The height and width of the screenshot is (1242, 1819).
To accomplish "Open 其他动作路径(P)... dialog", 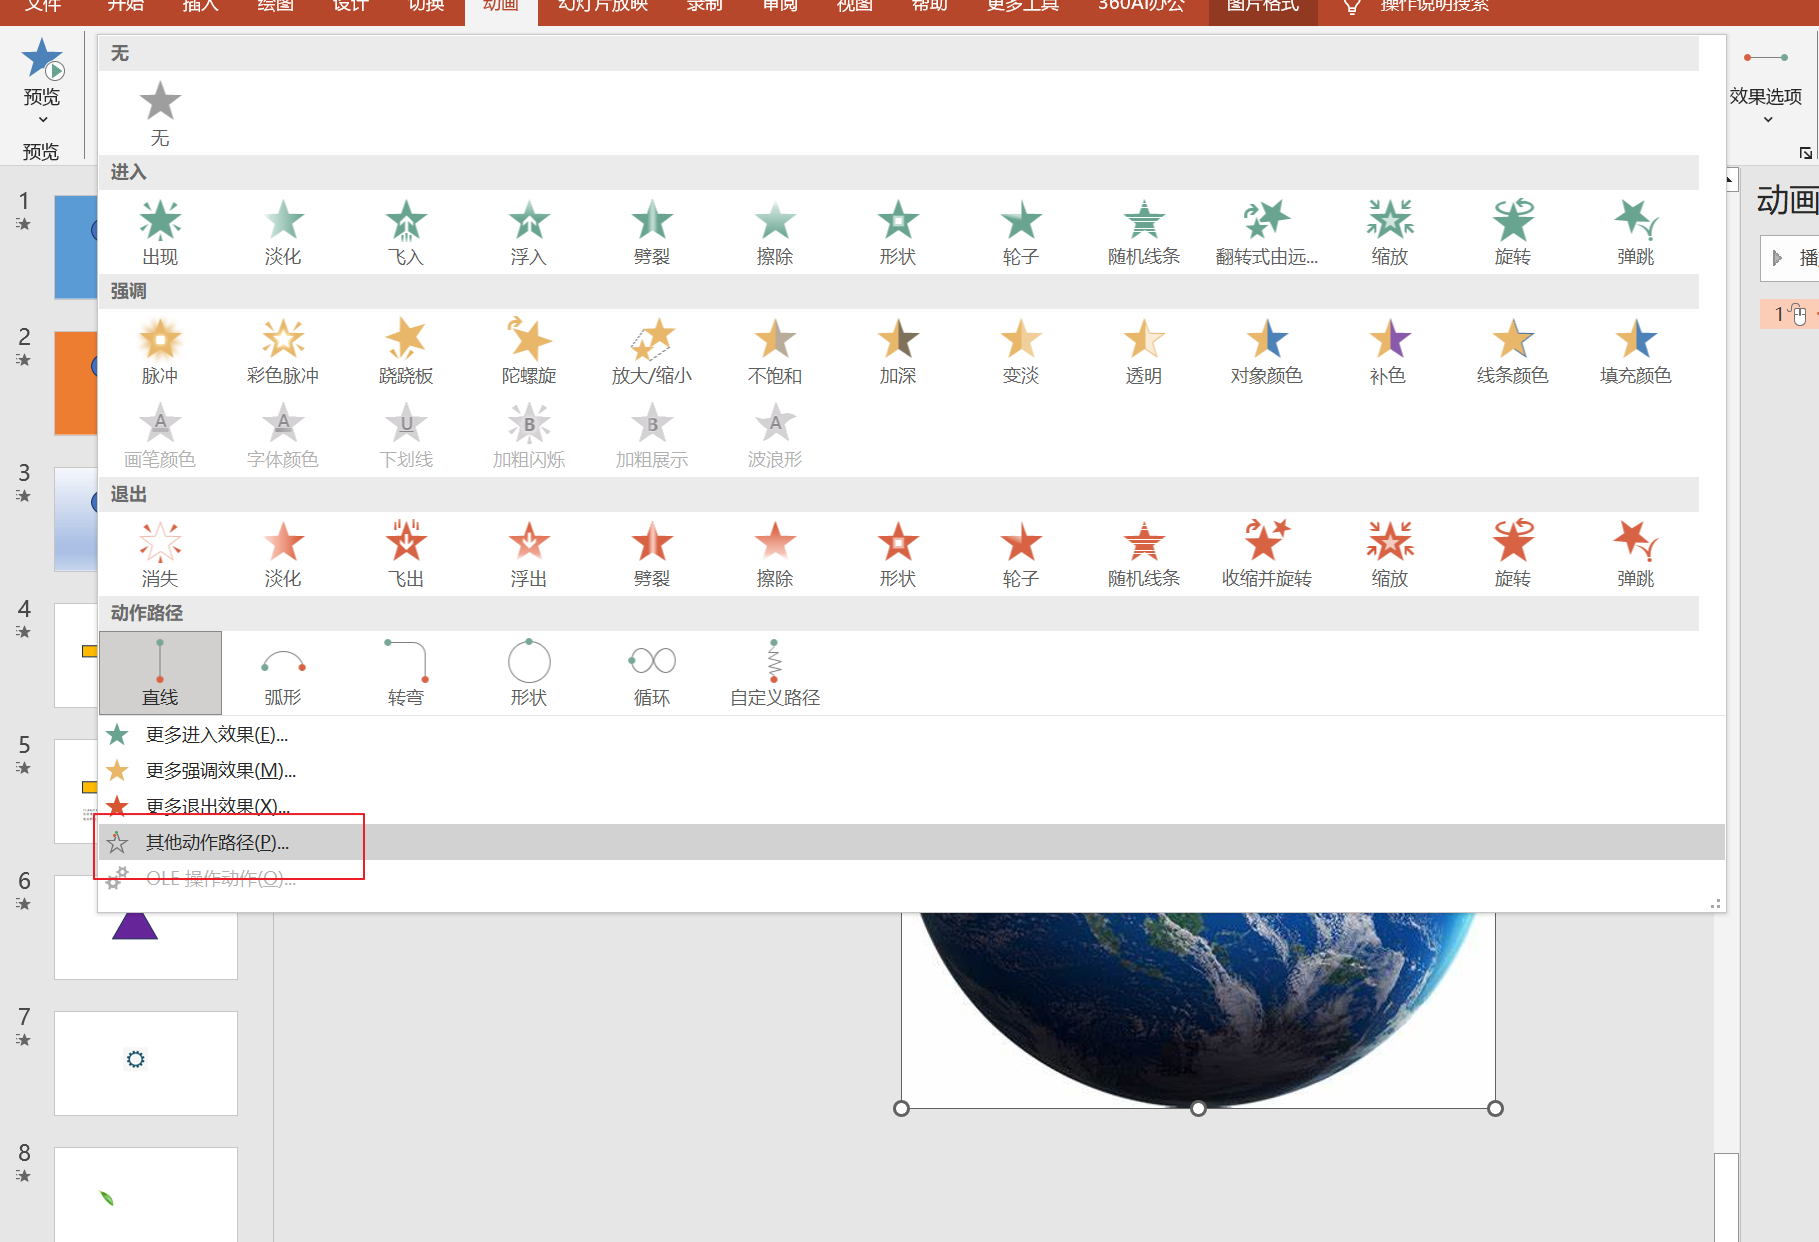I will pos(911,842).
